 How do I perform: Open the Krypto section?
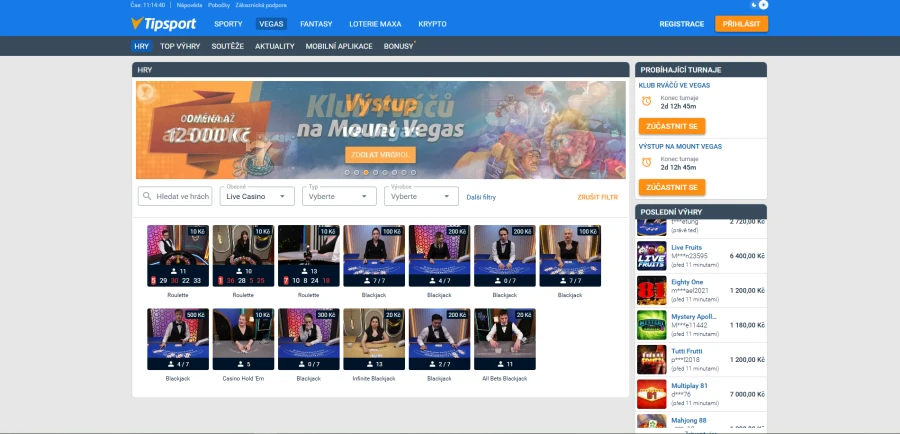(432, 24)
